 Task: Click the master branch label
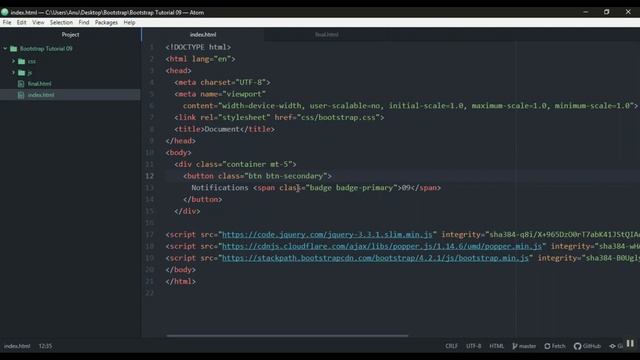(x=527, y=346)
